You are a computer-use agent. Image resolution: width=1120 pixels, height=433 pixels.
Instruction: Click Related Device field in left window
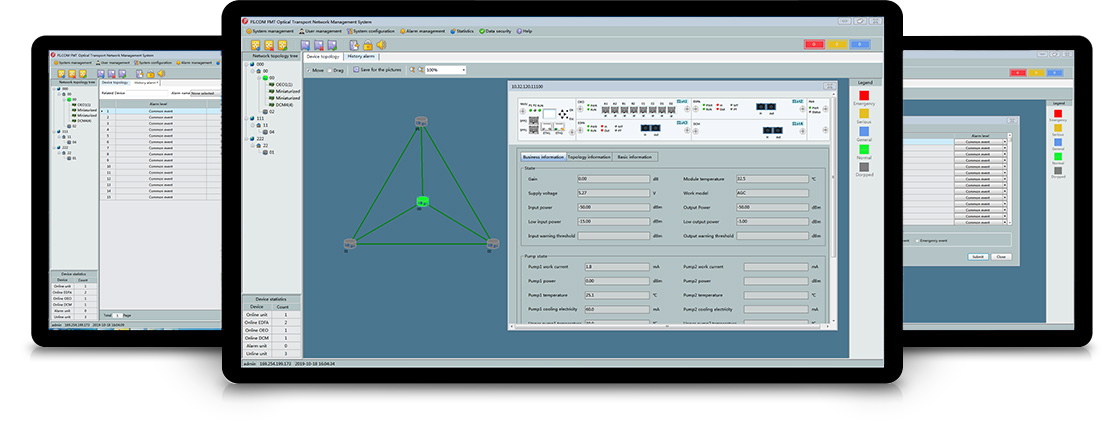click(x=146, y=93)
